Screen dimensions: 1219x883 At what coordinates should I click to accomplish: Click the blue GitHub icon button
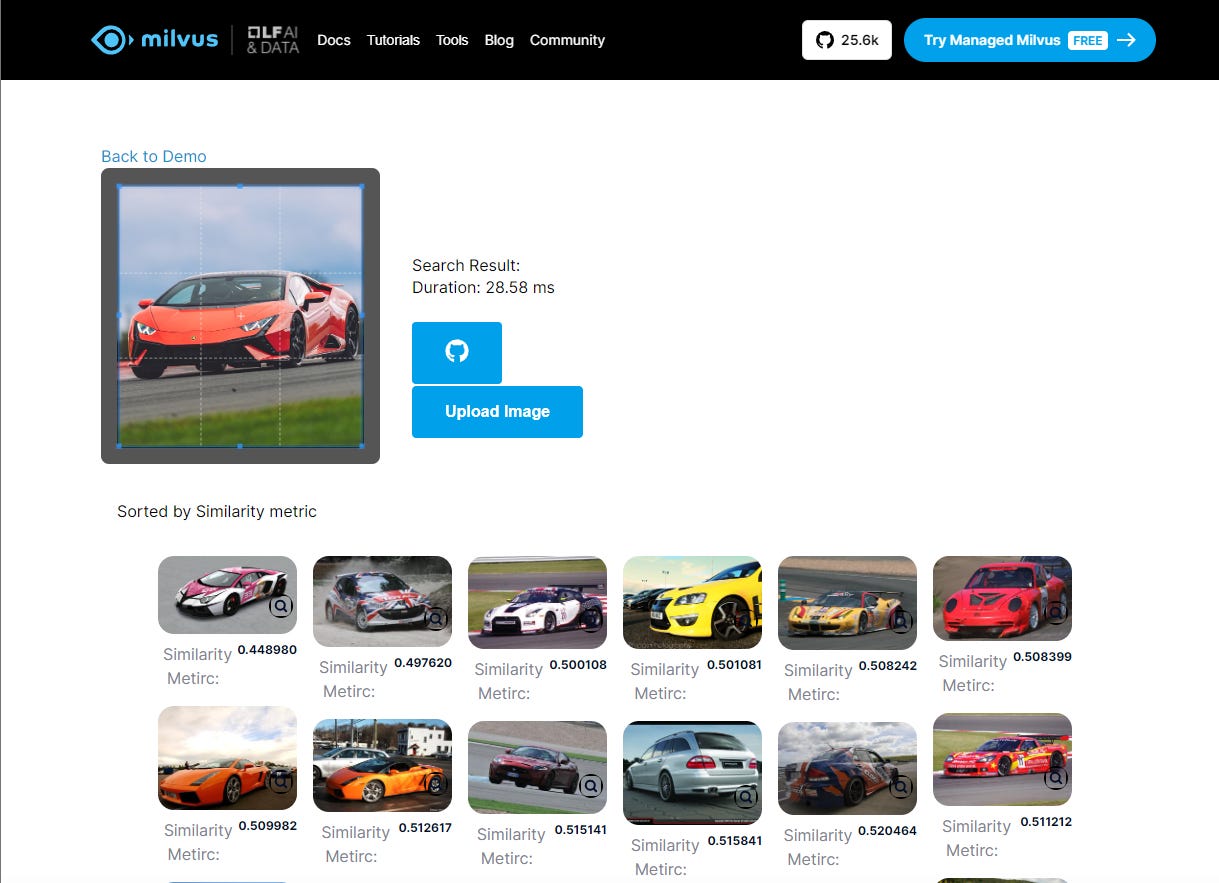pyautogui.click(x=457, y=352)
